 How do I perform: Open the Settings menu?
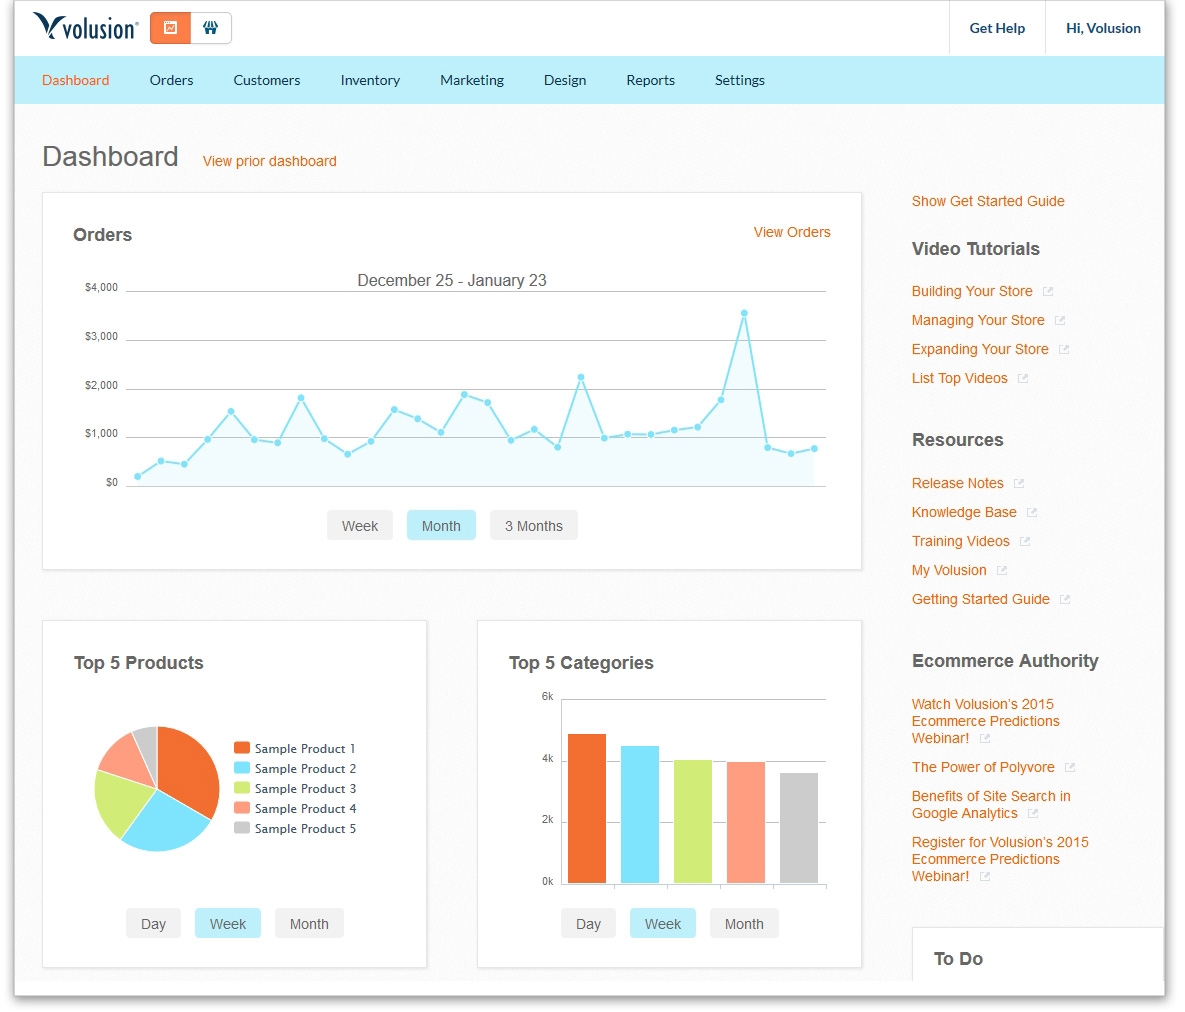coord(740,80)
